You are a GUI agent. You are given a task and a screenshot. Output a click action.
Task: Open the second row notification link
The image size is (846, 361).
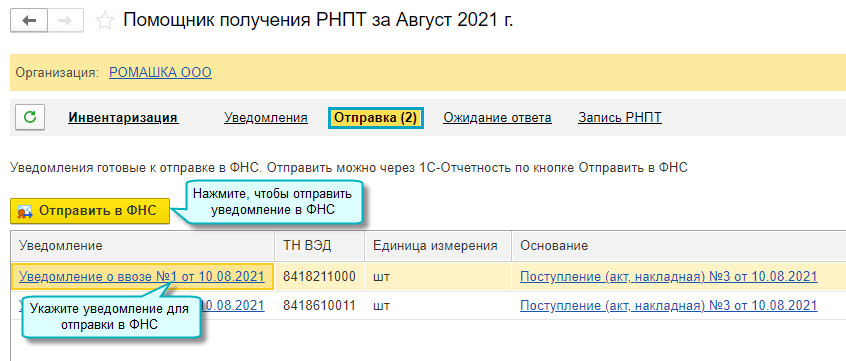232,305
